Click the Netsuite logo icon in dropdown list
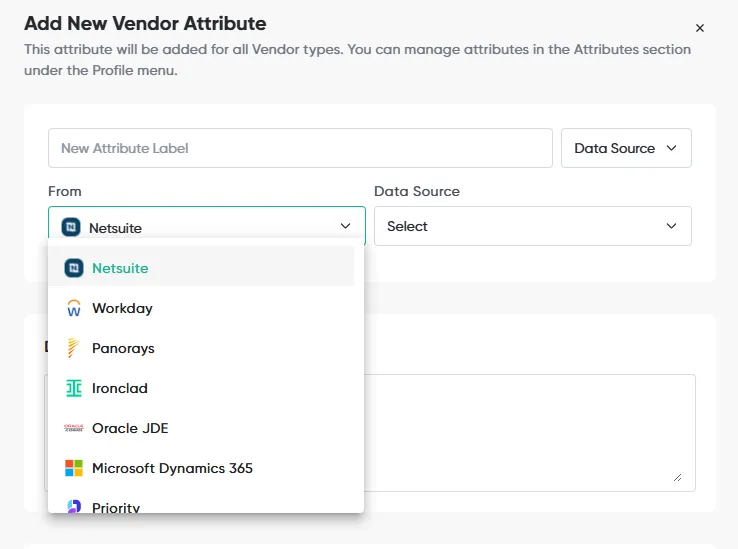This screenshot has height=549, width=738. click(74, 268)
